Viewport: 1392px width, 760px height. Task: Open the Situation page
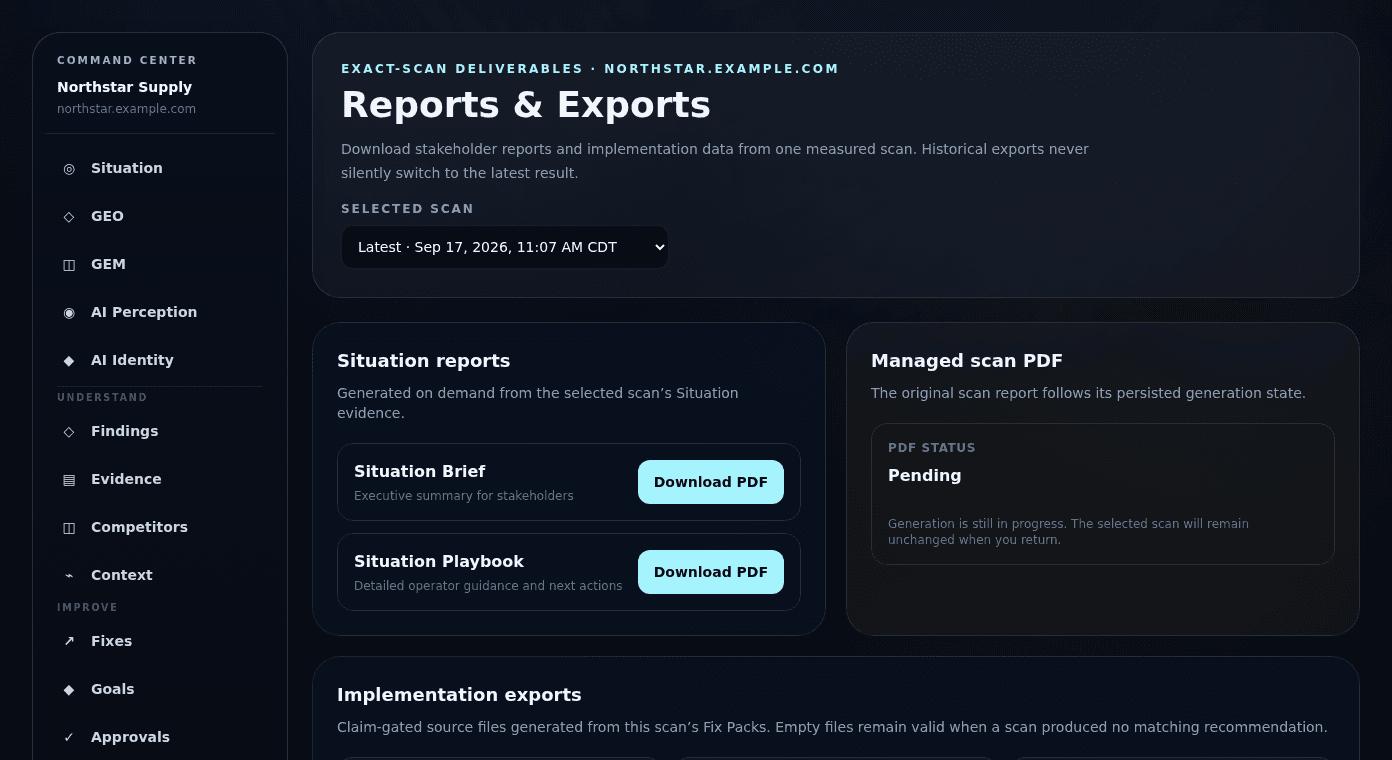pos(160,168)
